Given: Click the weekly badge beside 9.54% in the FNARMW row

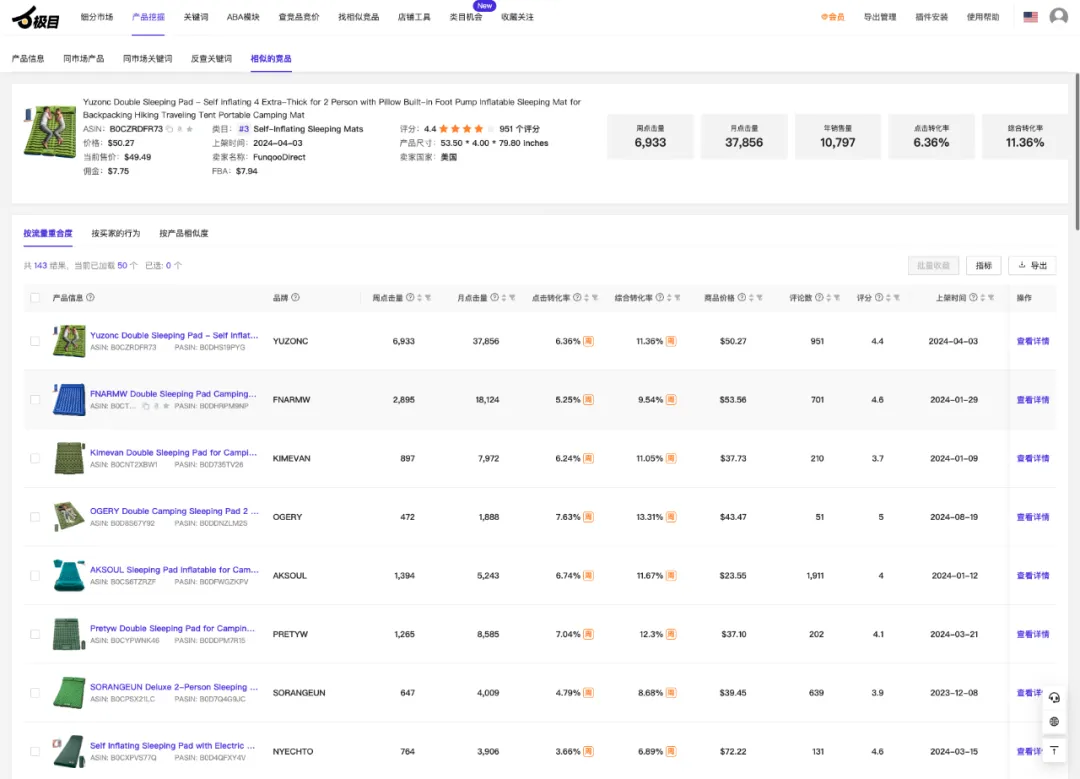Looking at the screenshot, I should [x=671, y=399].
